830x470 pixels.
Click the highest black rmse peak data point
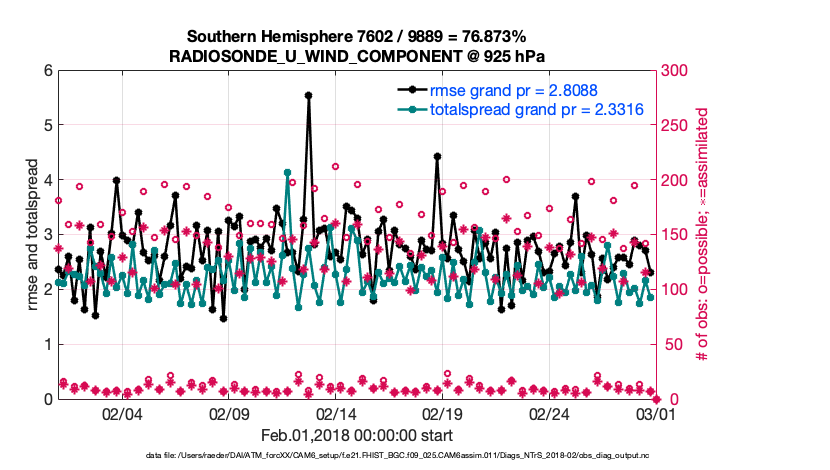[308, 96]
